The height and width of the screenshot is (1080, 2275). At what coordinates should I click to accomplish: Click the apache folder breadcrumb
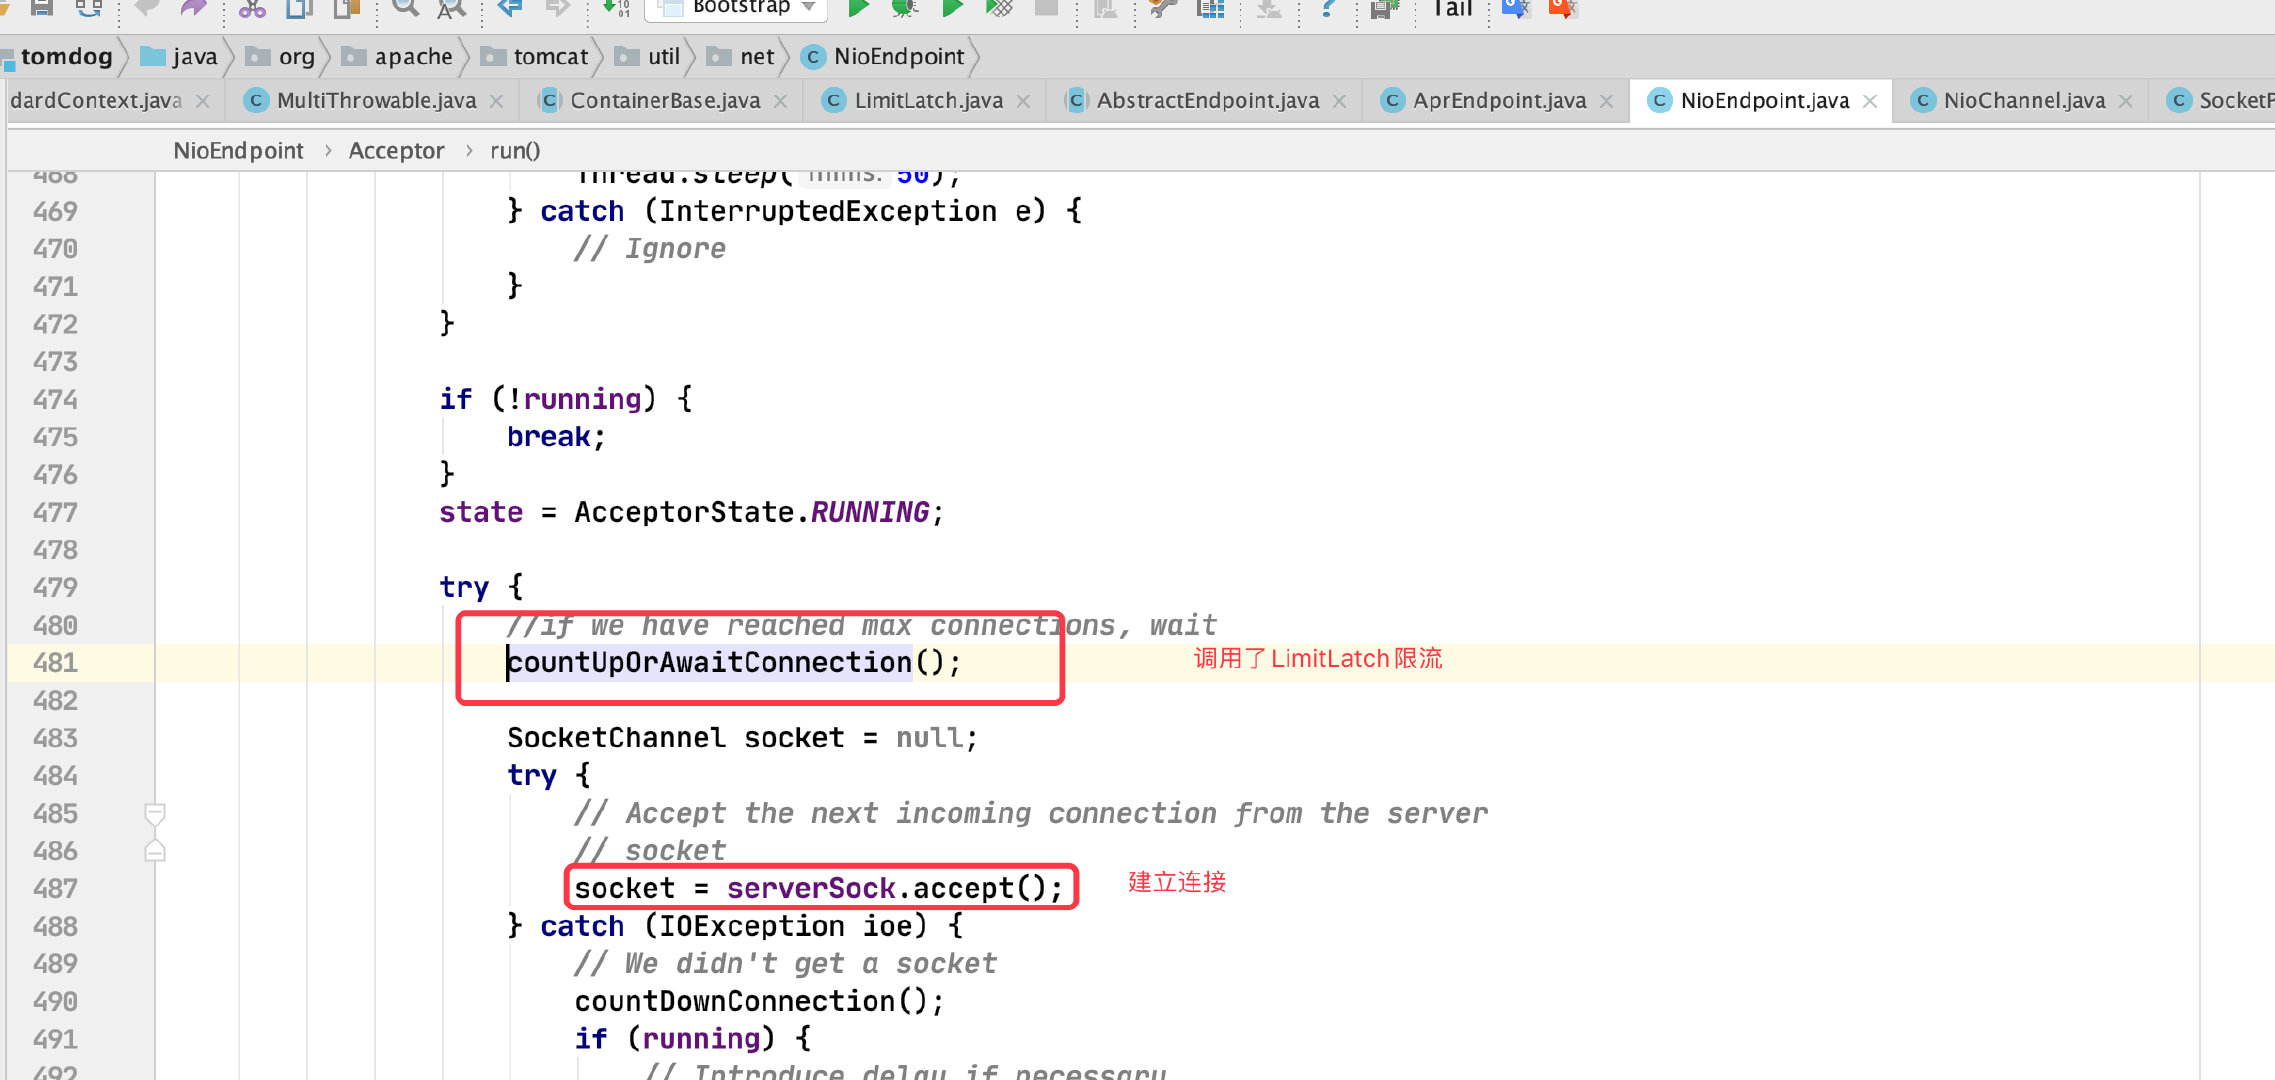[397, 56]
